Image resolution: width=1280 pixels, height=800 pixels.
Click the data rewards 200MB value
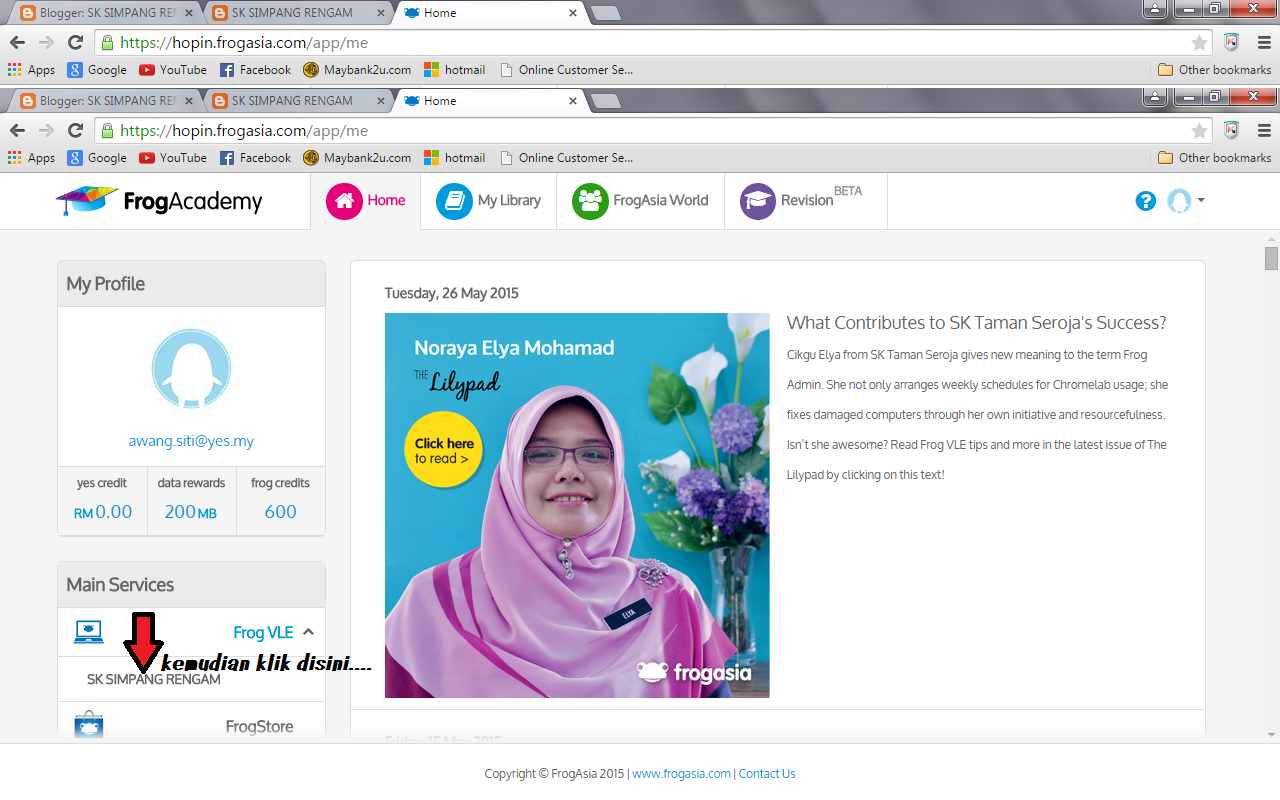pos(191,512)
